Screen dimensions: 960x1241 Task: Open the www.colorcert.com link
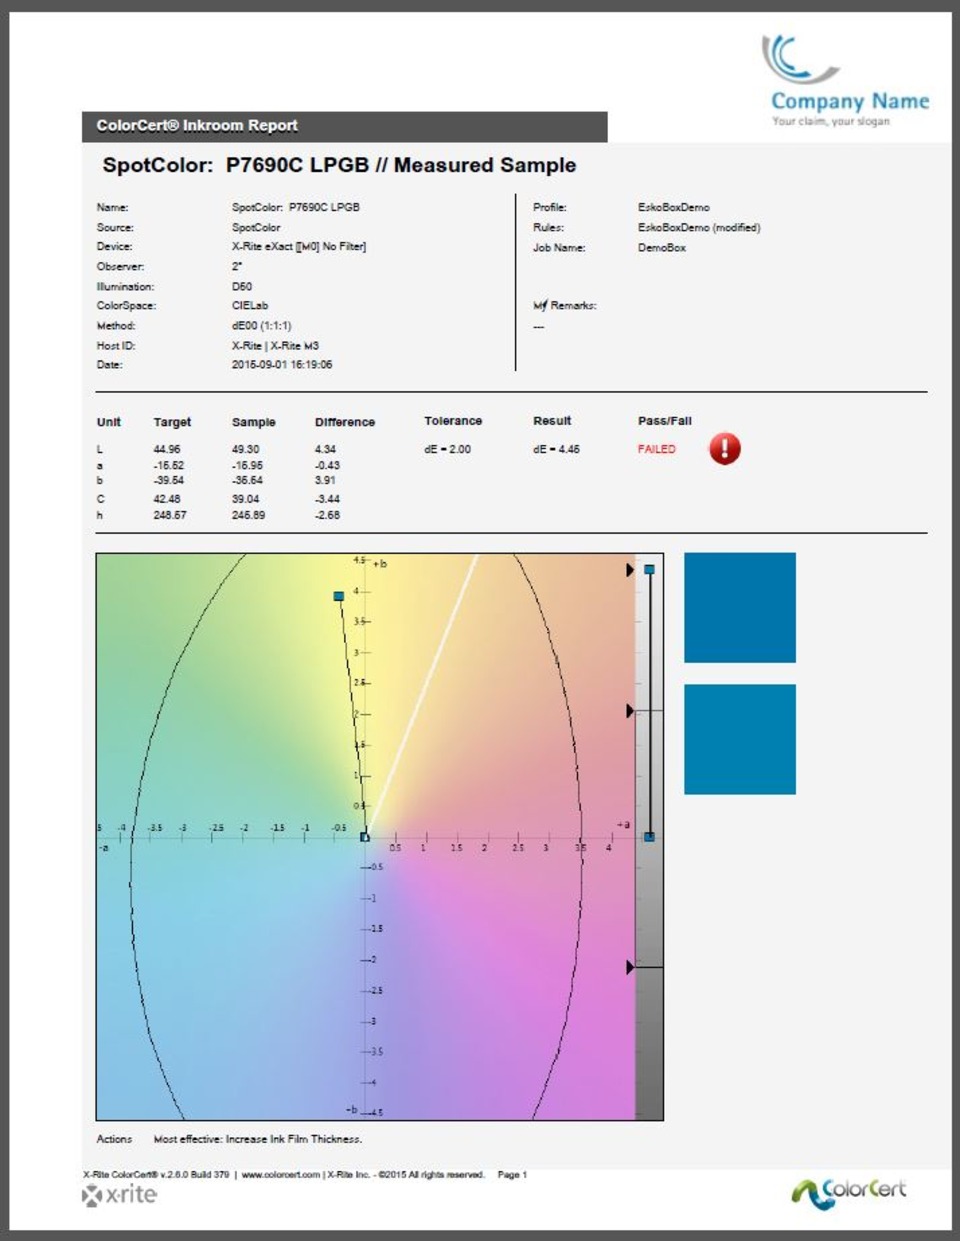pos(280,1175)
